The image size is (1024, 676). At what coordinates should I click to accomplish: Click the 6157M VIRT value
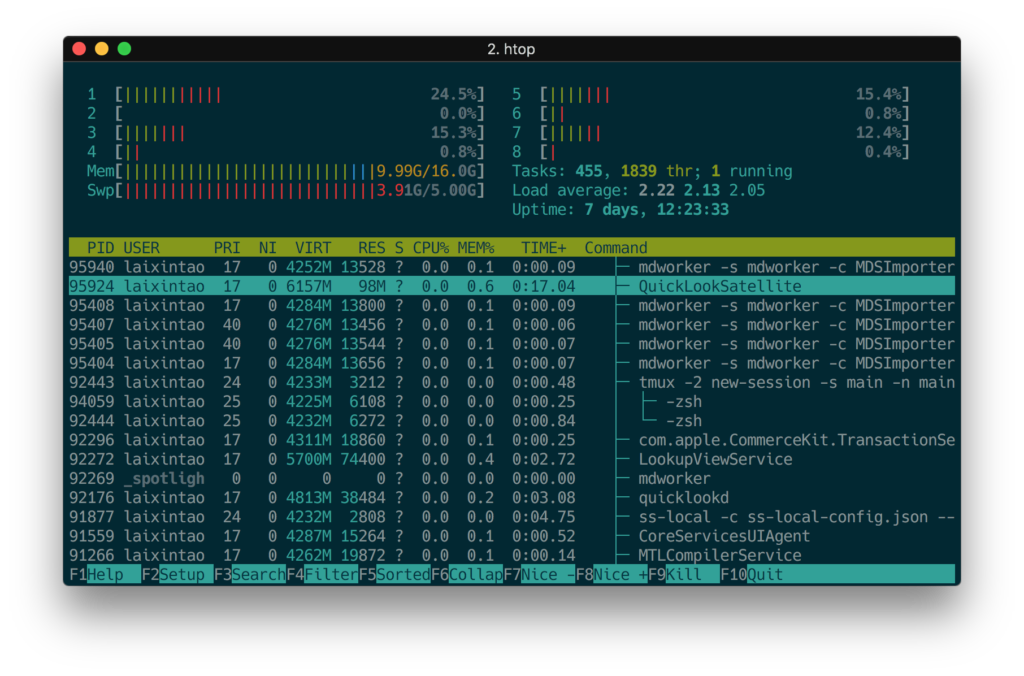pos(309,286)
